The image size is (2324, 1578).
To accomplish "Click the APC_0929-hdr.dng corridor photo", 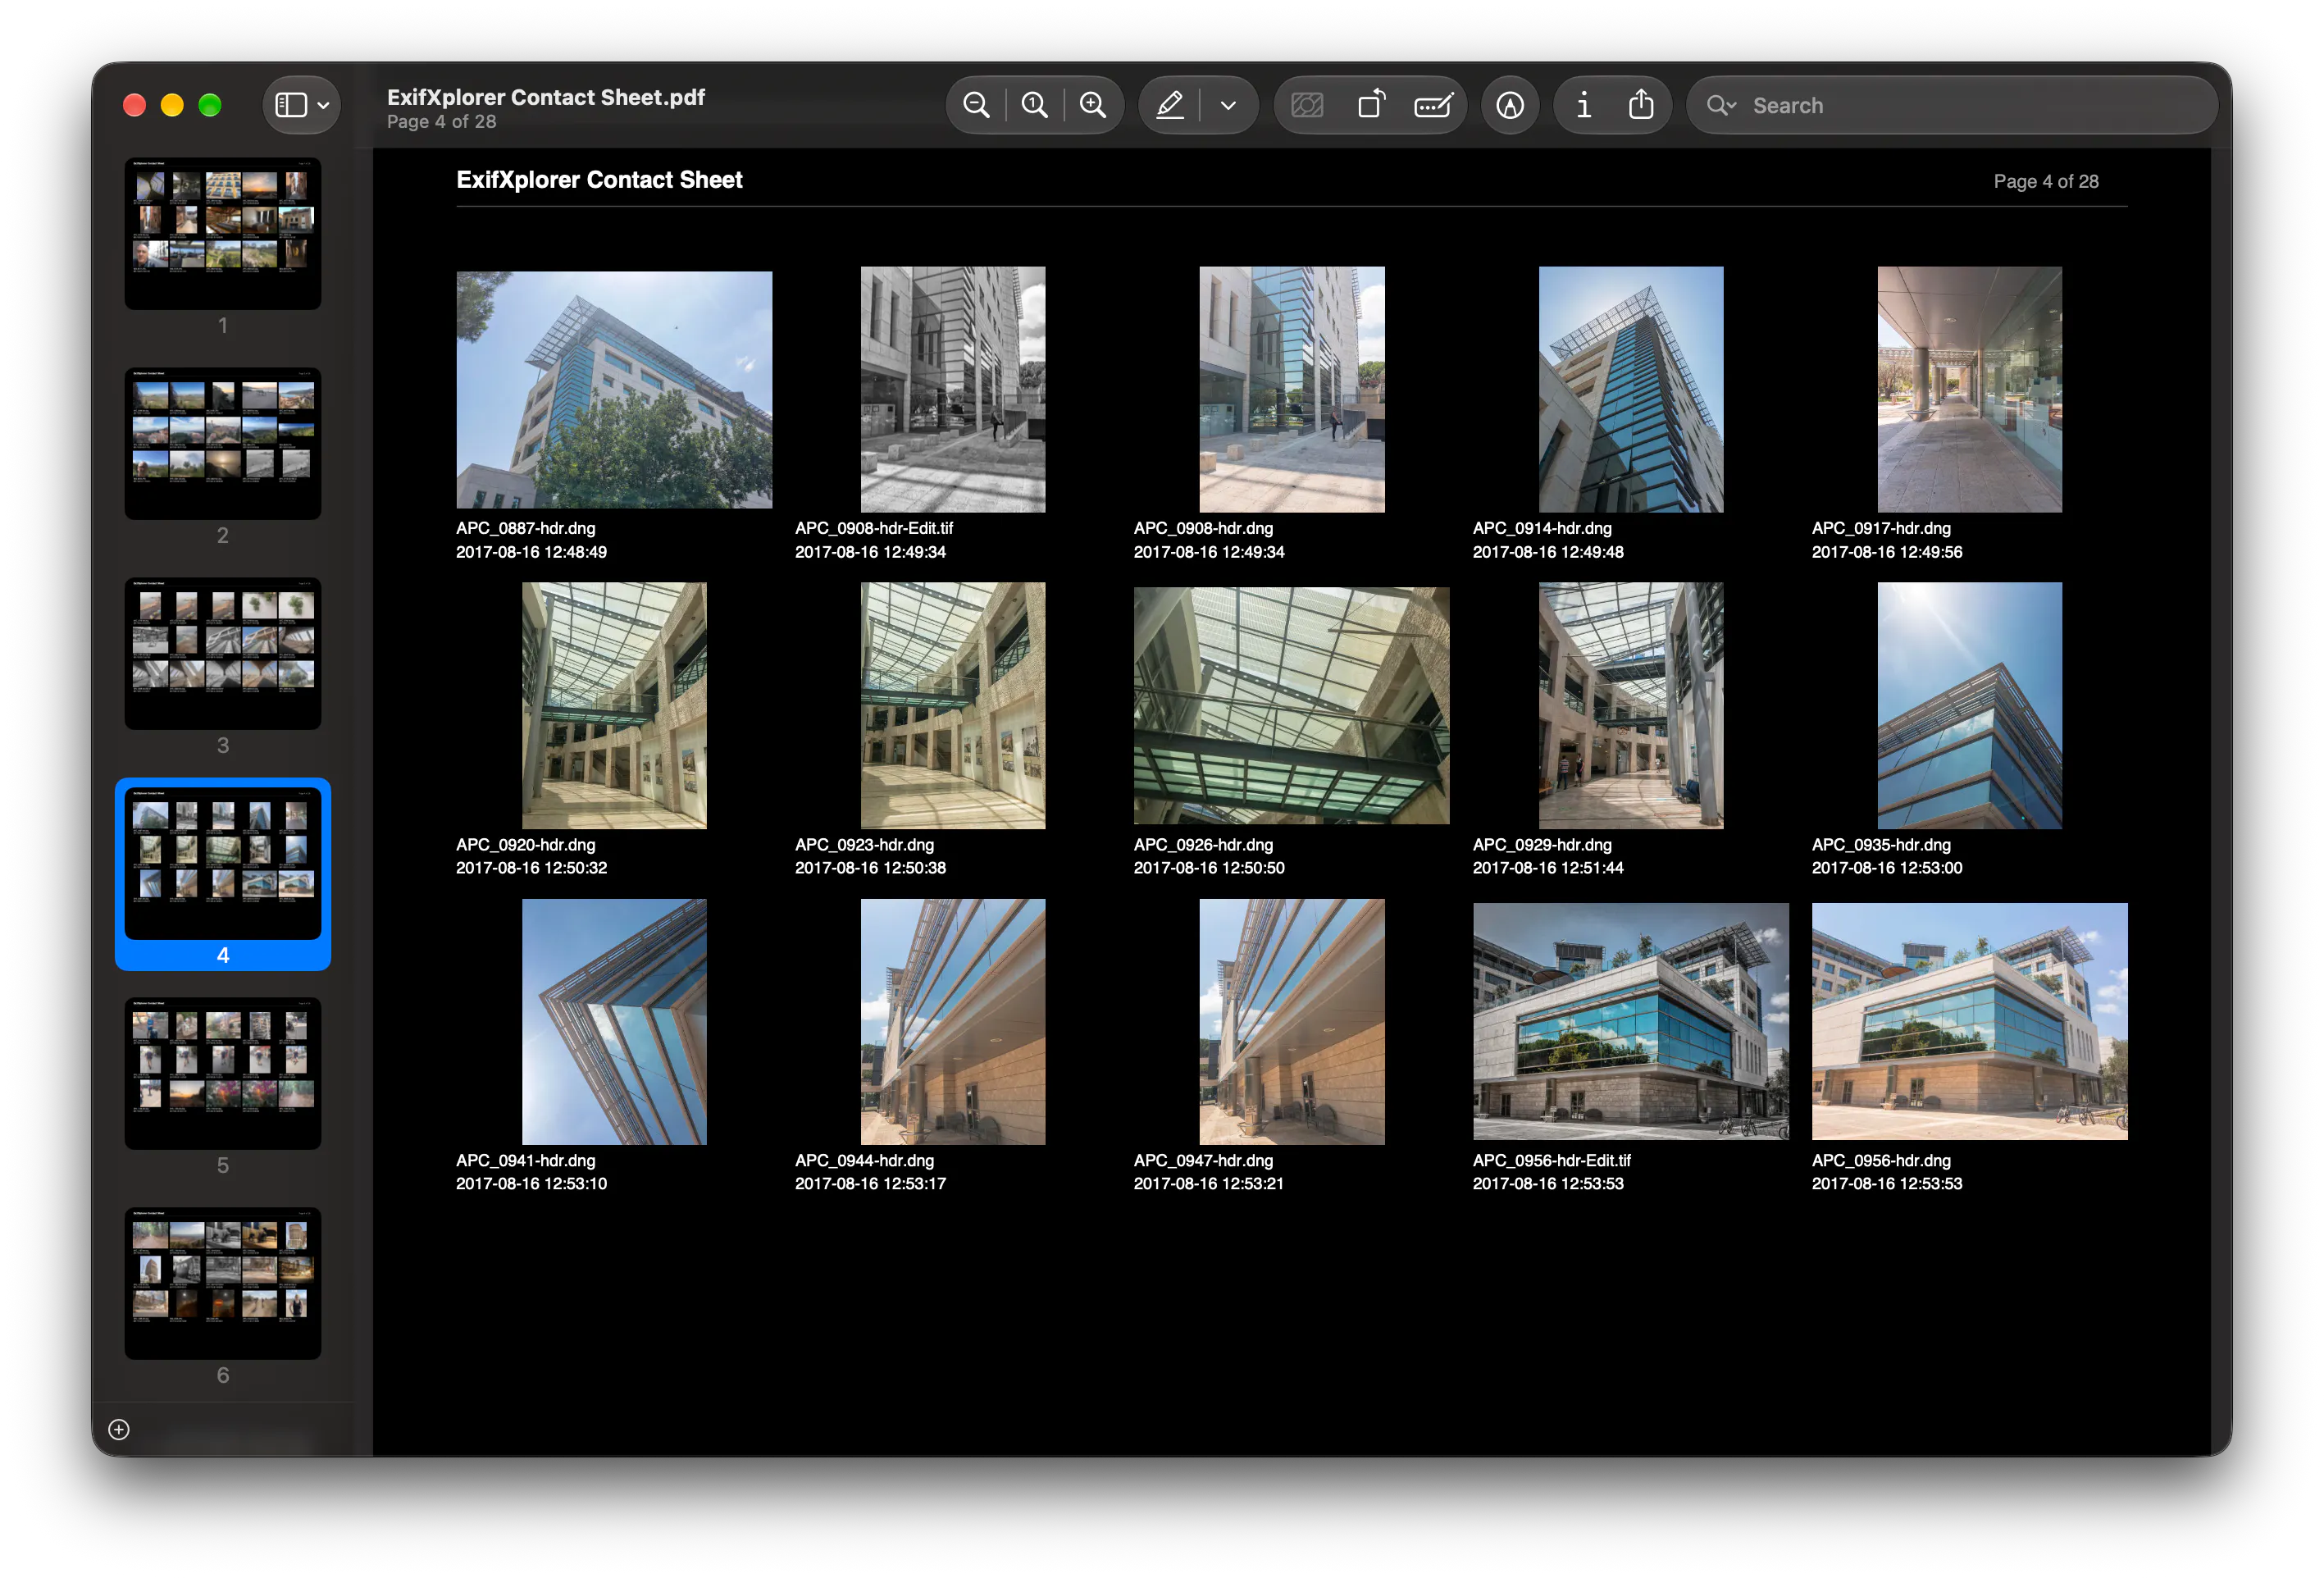I will click(x=1631, y=705).
